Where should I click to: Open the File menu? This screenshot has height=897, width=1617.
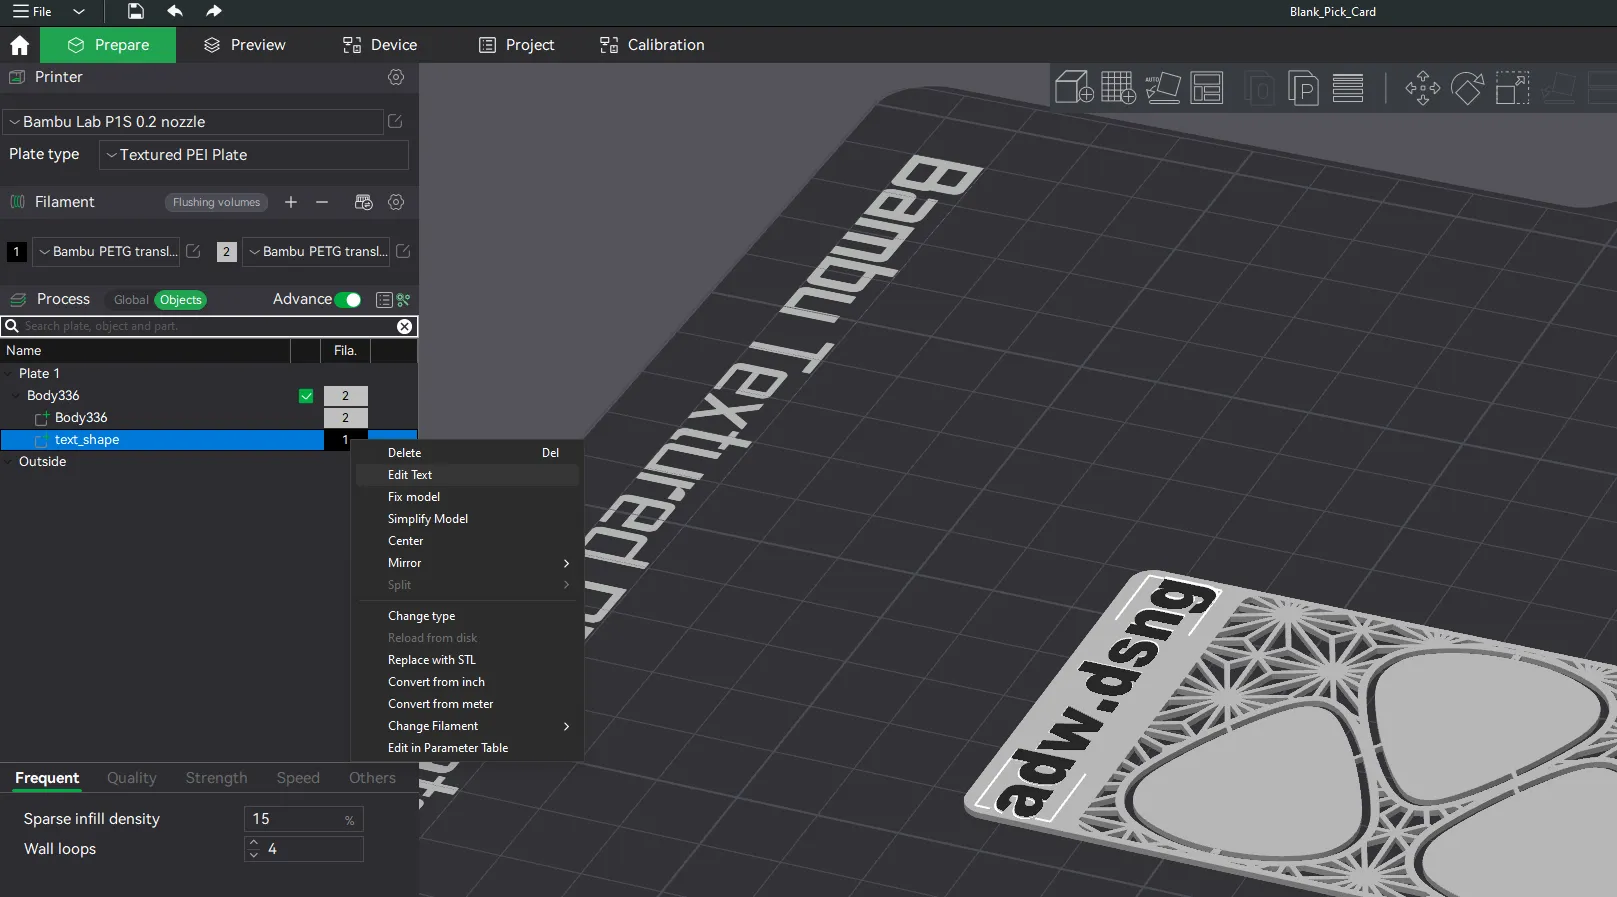tap(32, 12)
